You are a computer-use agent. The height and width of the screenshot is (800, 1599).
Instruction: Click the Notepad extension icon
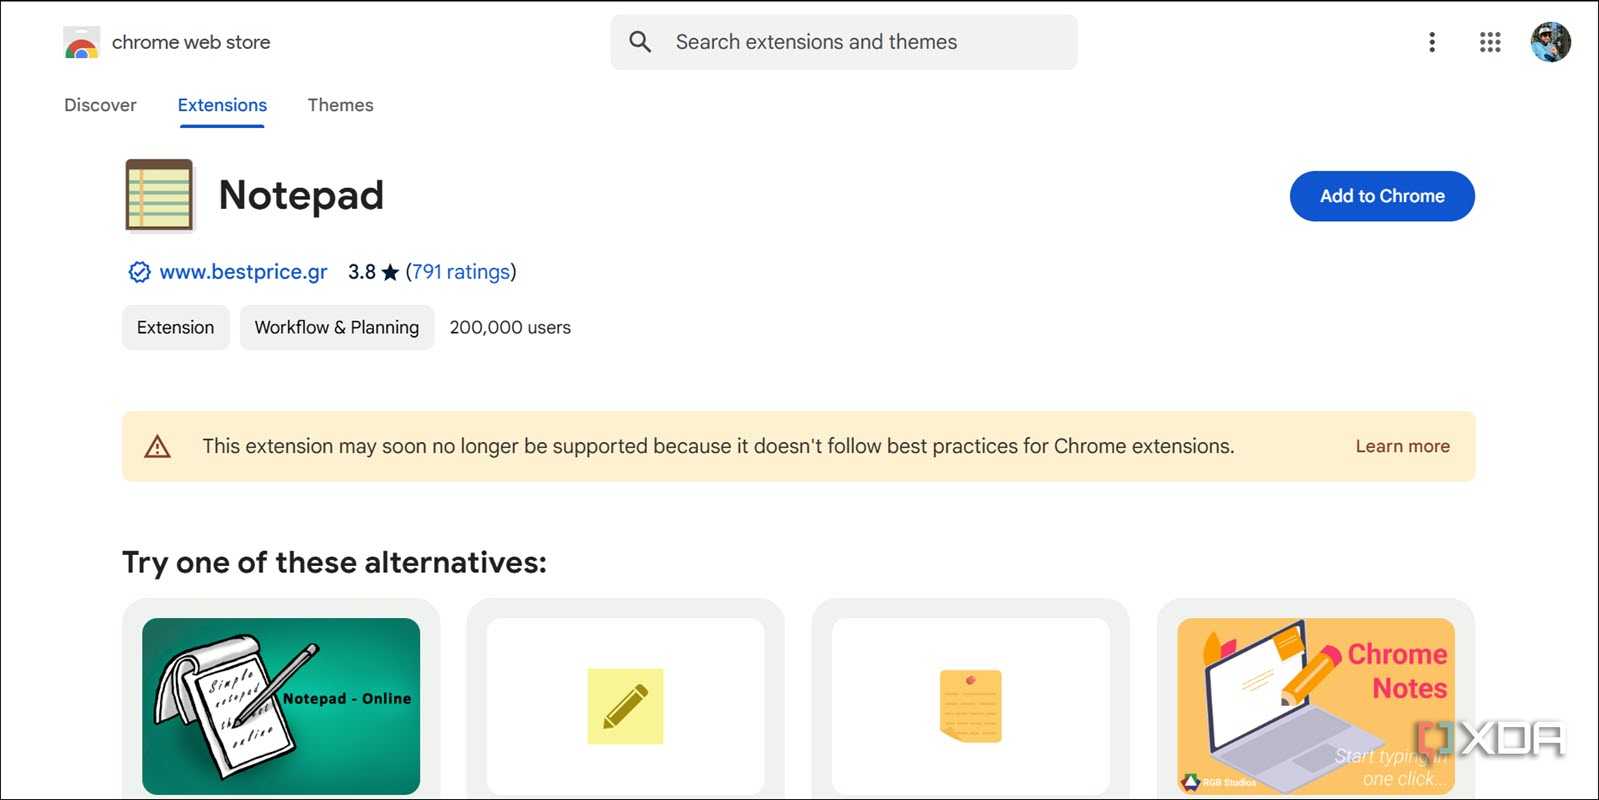pyautogui.click(x=159, y=195)
